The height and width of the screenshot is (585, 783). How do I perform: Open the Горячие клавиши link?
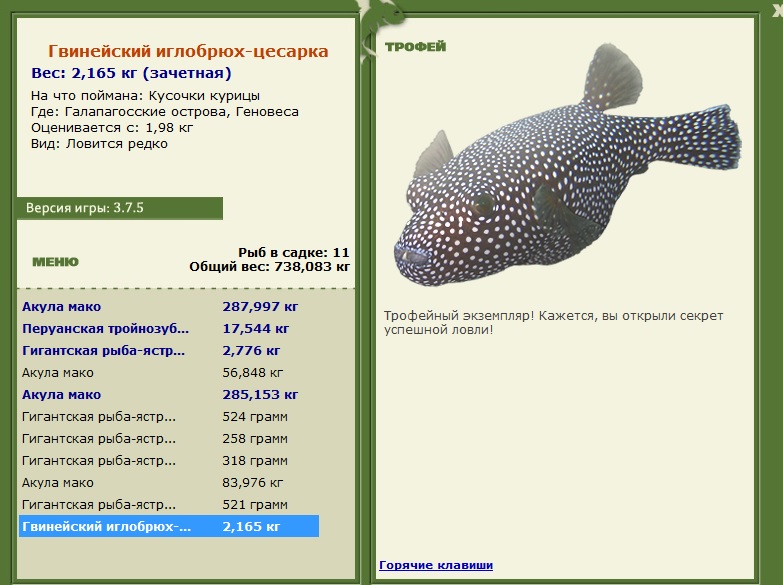pos(436,565)
